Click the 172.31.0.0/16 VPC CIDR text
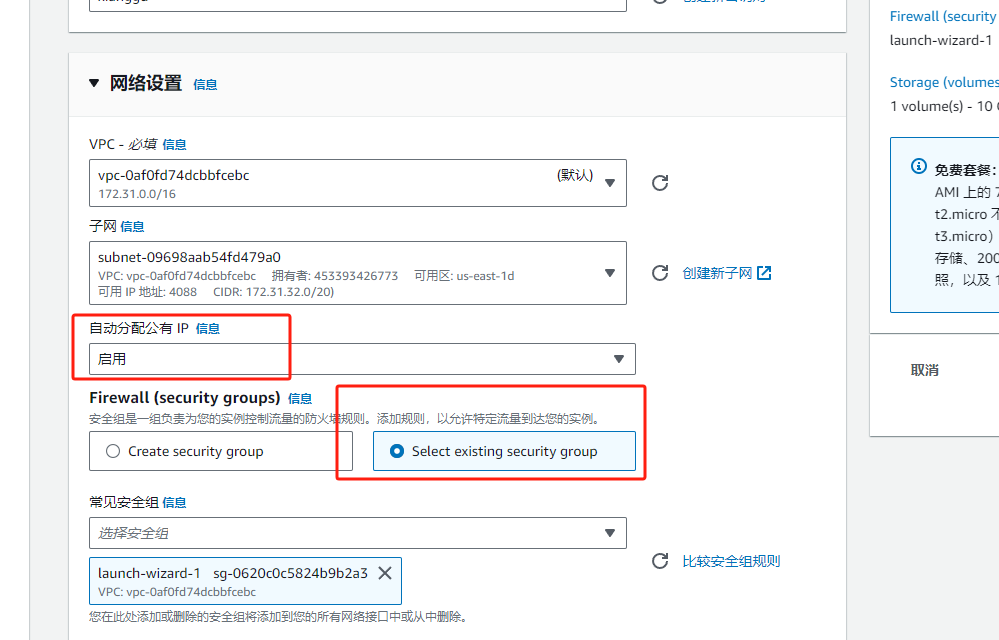Image resolution: width=999 pixels, height=640 pixels. (137, 194)
